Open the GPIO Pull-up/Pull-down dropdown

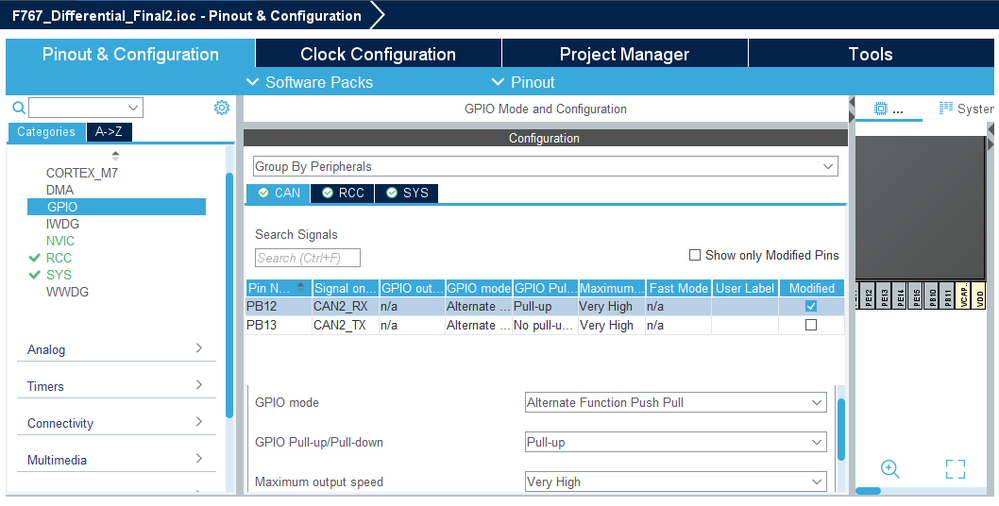676,442
